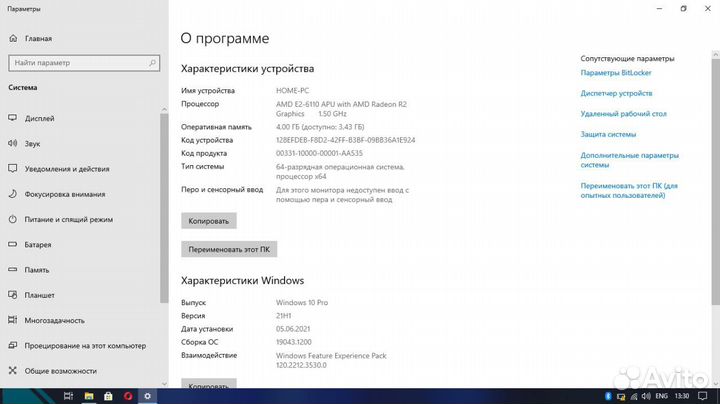720x404 pixels.
Task: Open Удаленный рабочий стол link
Action: [623, 114]
